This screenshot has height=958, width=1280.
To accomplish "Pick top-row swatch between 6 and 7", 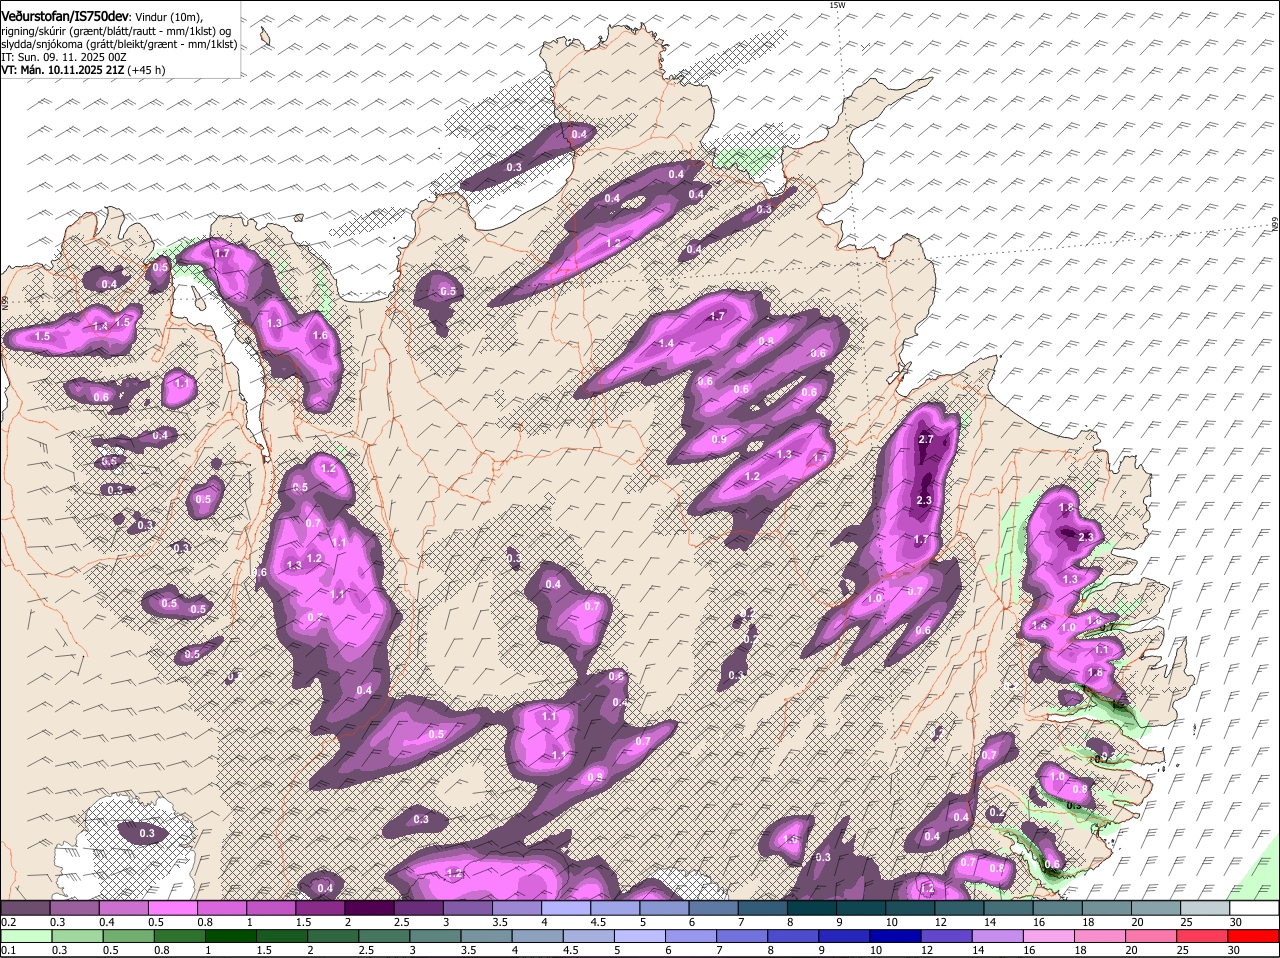I will pyautogui.click(x=714, y=907).
